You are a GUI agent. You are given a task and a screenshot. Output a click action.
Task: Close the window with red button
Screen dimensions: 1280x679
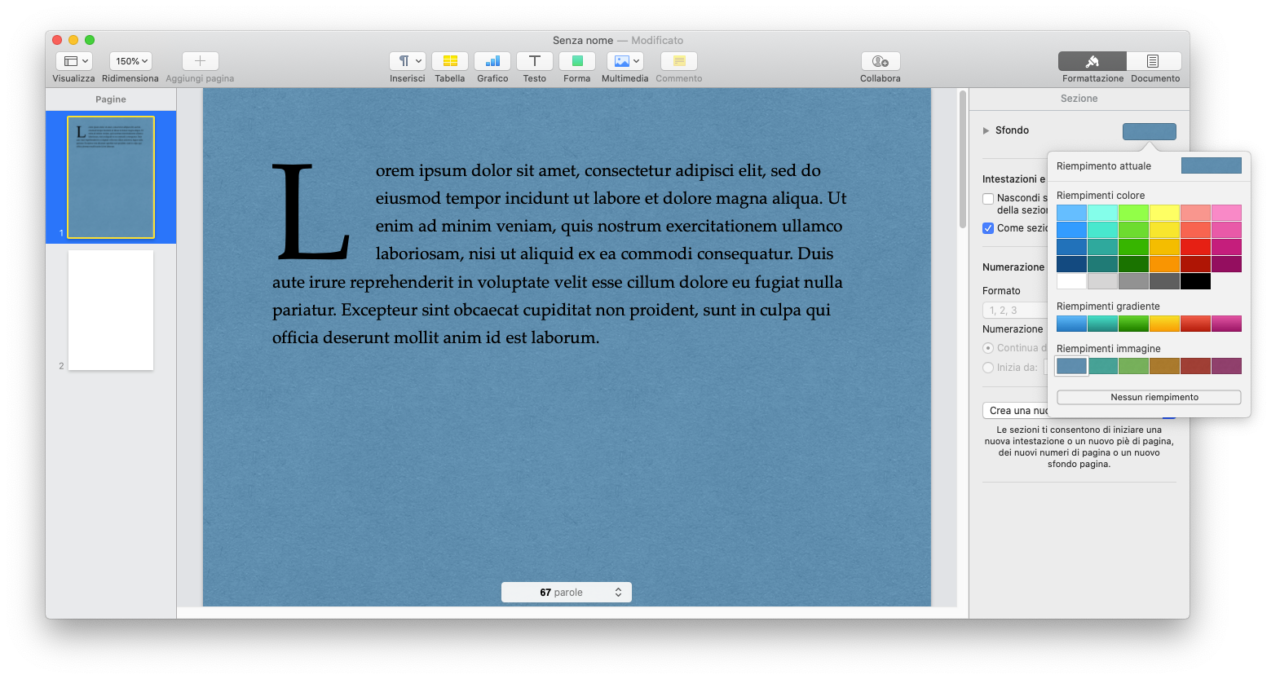[57, 40]
